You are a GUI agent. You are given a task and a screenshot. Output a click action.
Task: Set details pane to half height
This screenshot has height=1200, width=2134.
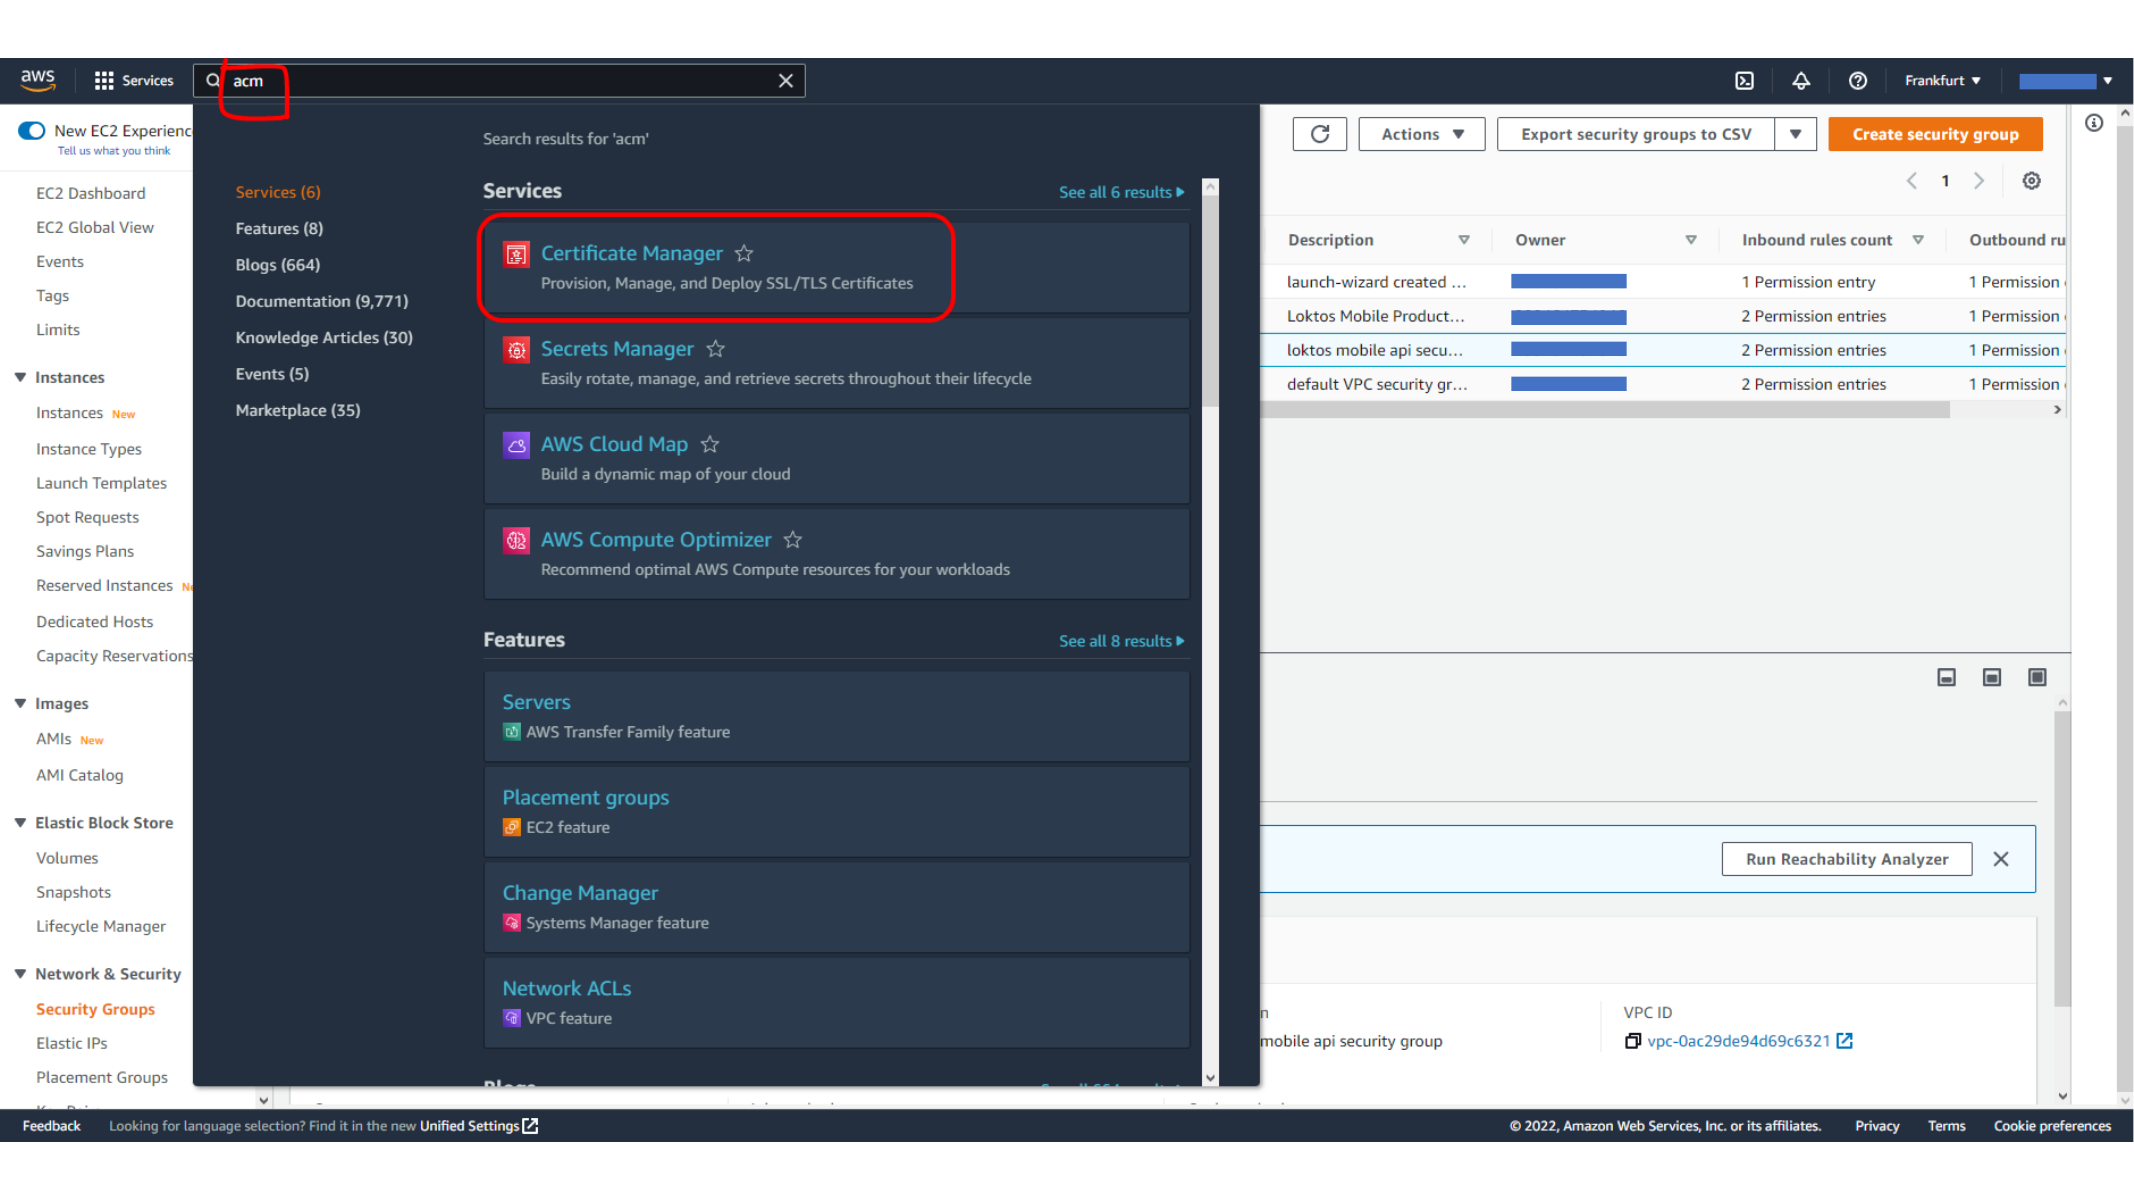pyautogui.click(x=1991, y=677)
